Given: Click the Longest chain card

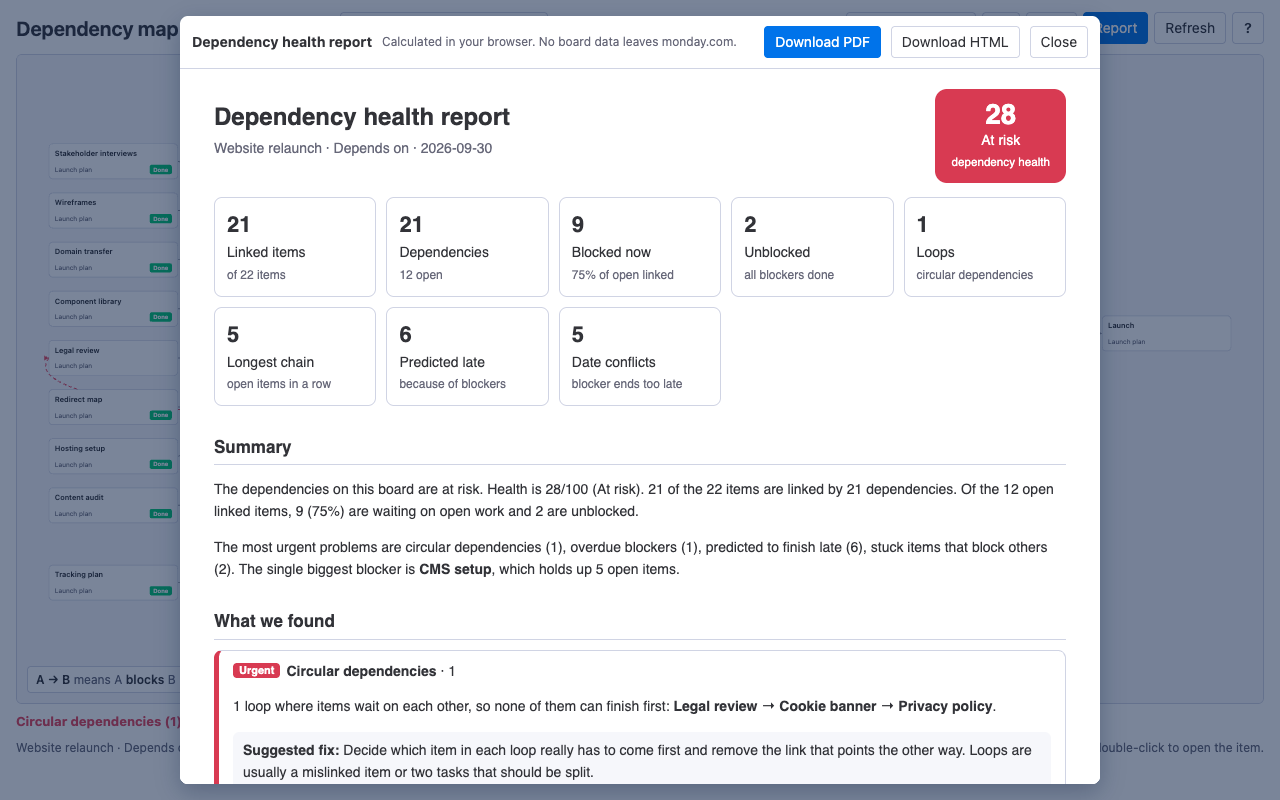Looking at the screenshot, I should pyautogui.click(x=295, y=356).
